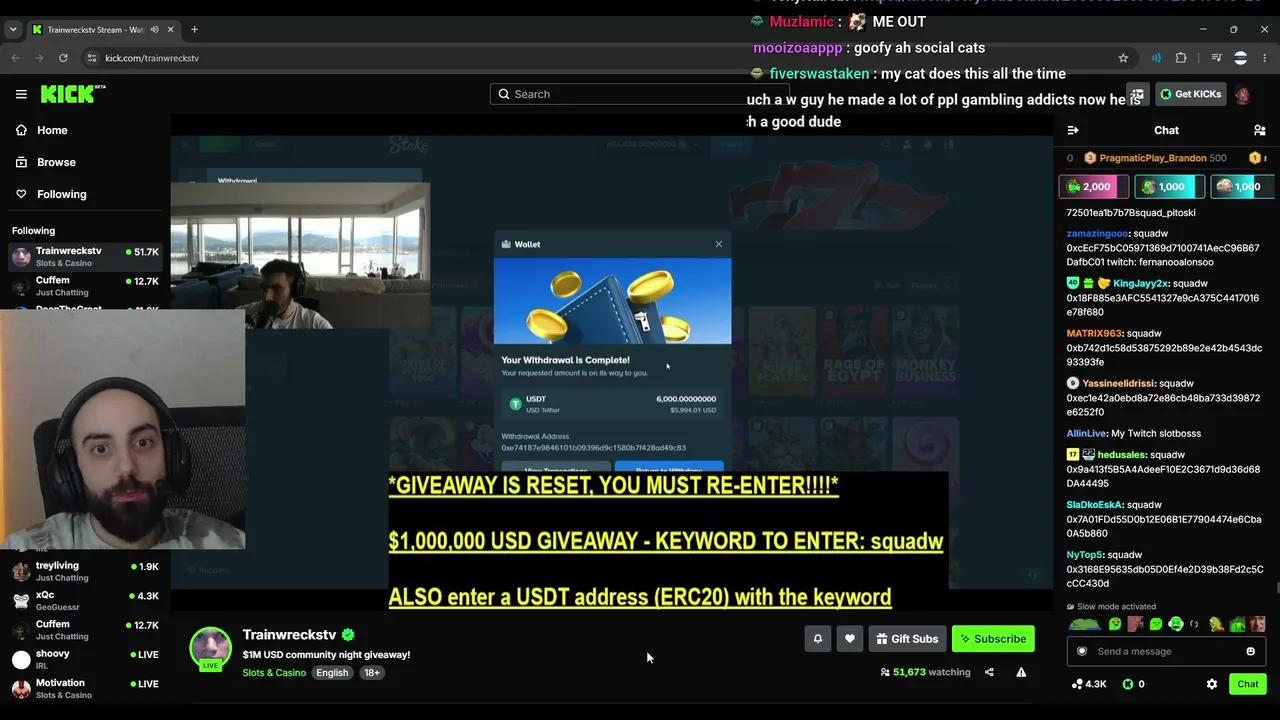
Task: Click the 18+ tag
Action: click(372, 673)
